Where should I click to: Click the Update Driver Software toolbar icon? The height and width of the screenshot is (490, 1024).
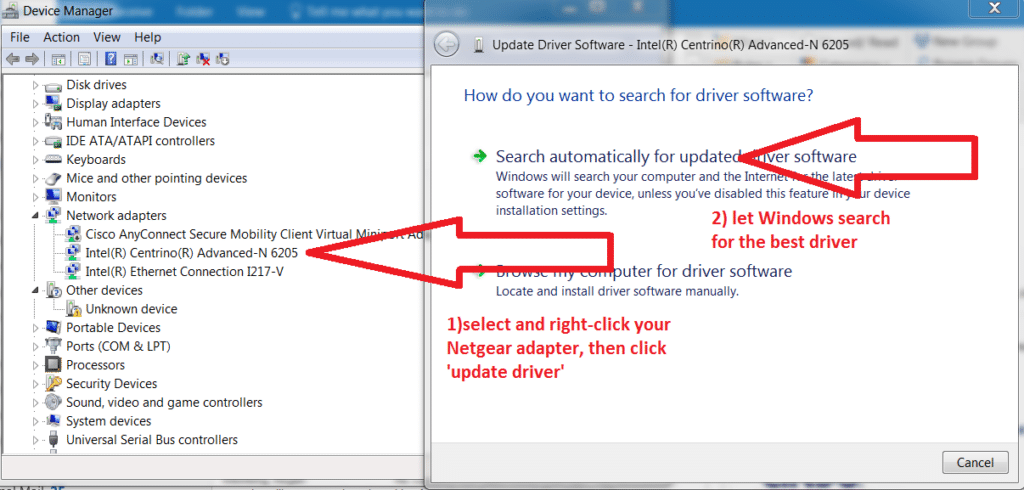click(x=184, y=59)
